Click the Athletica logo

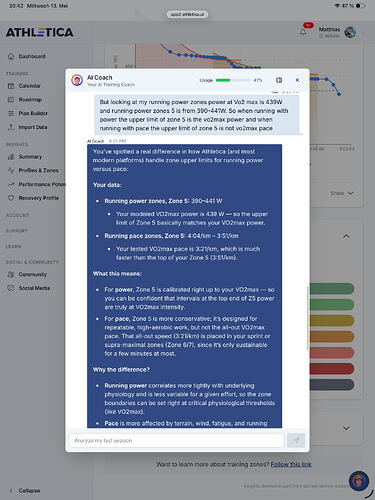click(40, 32)
